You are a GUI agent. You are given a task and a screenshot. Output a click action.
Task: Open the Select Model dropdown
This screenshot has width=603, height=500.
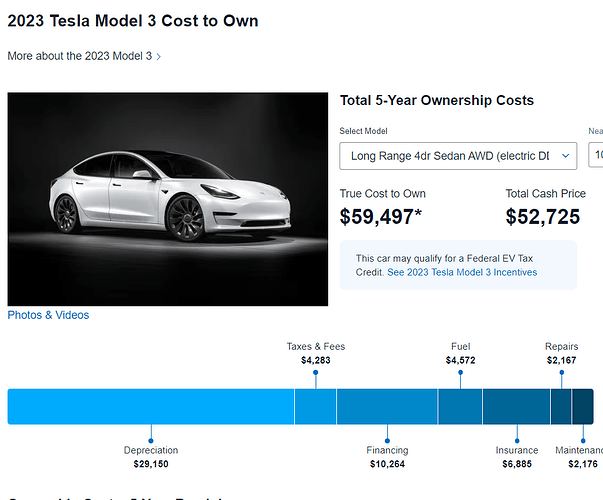pos(449,156)
